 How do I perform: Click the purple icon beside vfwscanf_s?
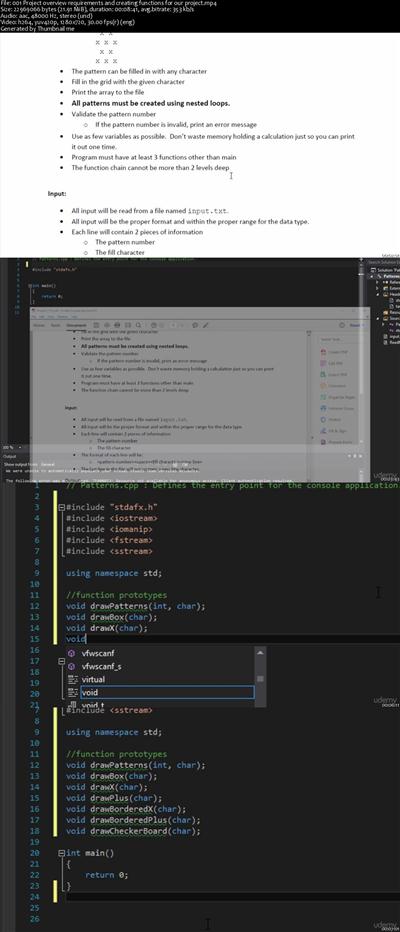72,666
